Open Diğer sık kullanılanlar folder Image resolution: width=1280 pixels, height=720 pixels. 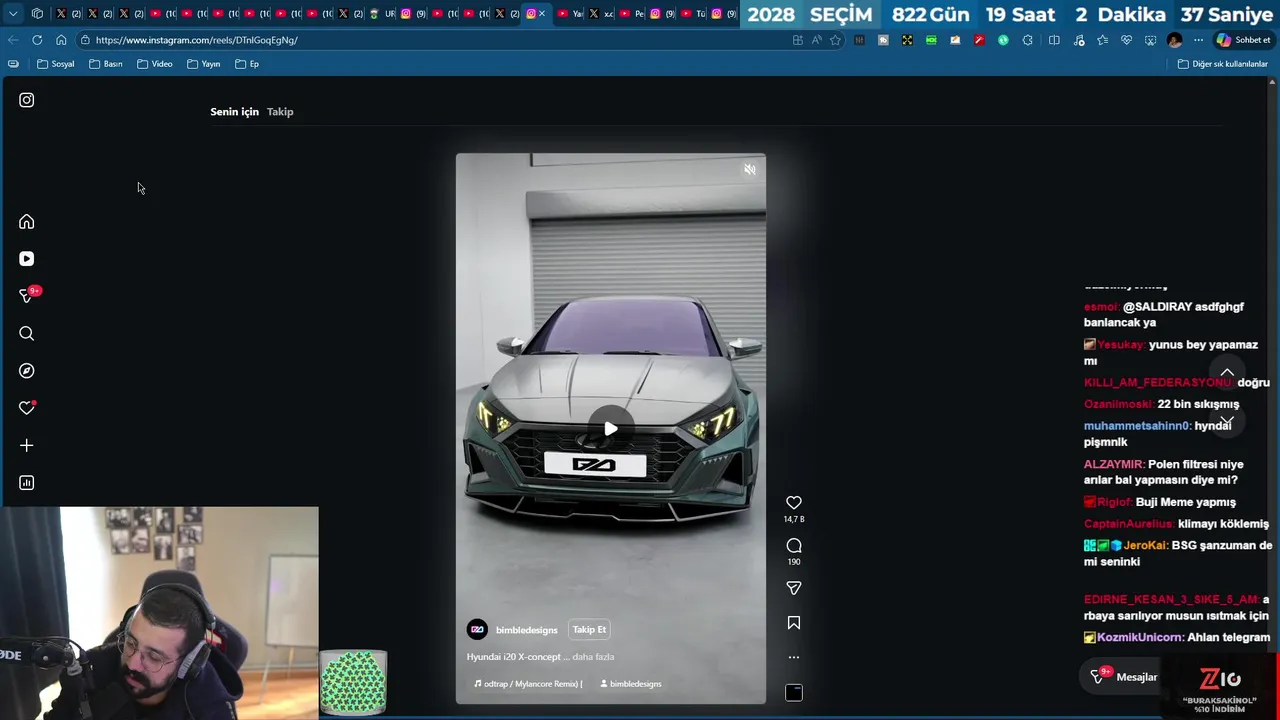[1223, 64]
